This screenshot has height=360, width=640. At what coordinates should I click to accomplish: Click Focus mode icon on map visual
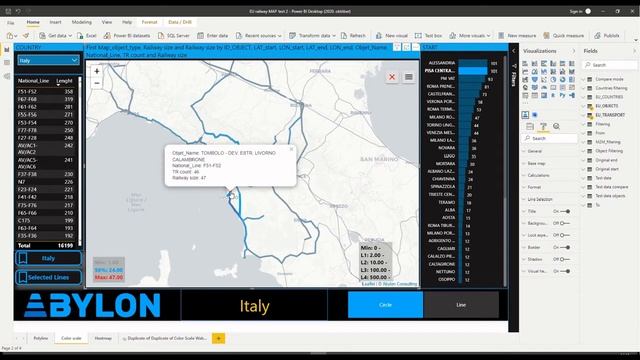coord(407,47)
